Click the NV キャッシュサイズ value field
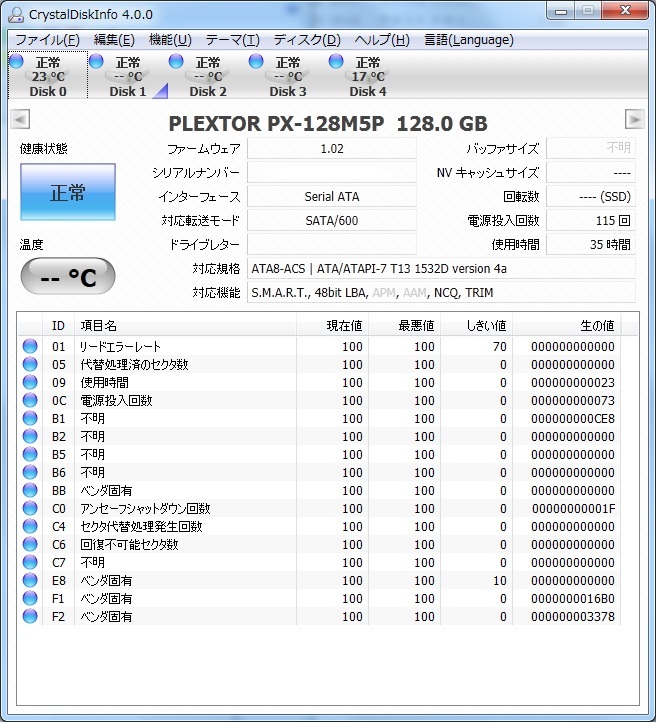This screenshot has height=722, width=656. 591,173
